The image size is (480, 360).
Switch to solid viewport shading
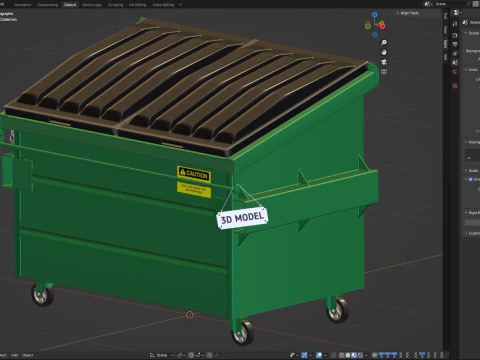tap(348, 355)
